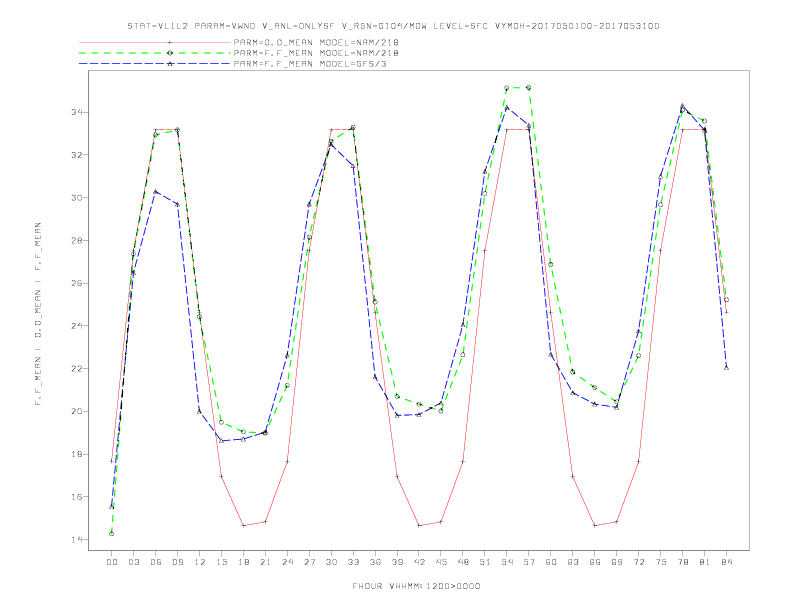Click y-axis tick label 24
Image resolution: width=792 pixels, height=612 pixels.
tap(76, 326)
